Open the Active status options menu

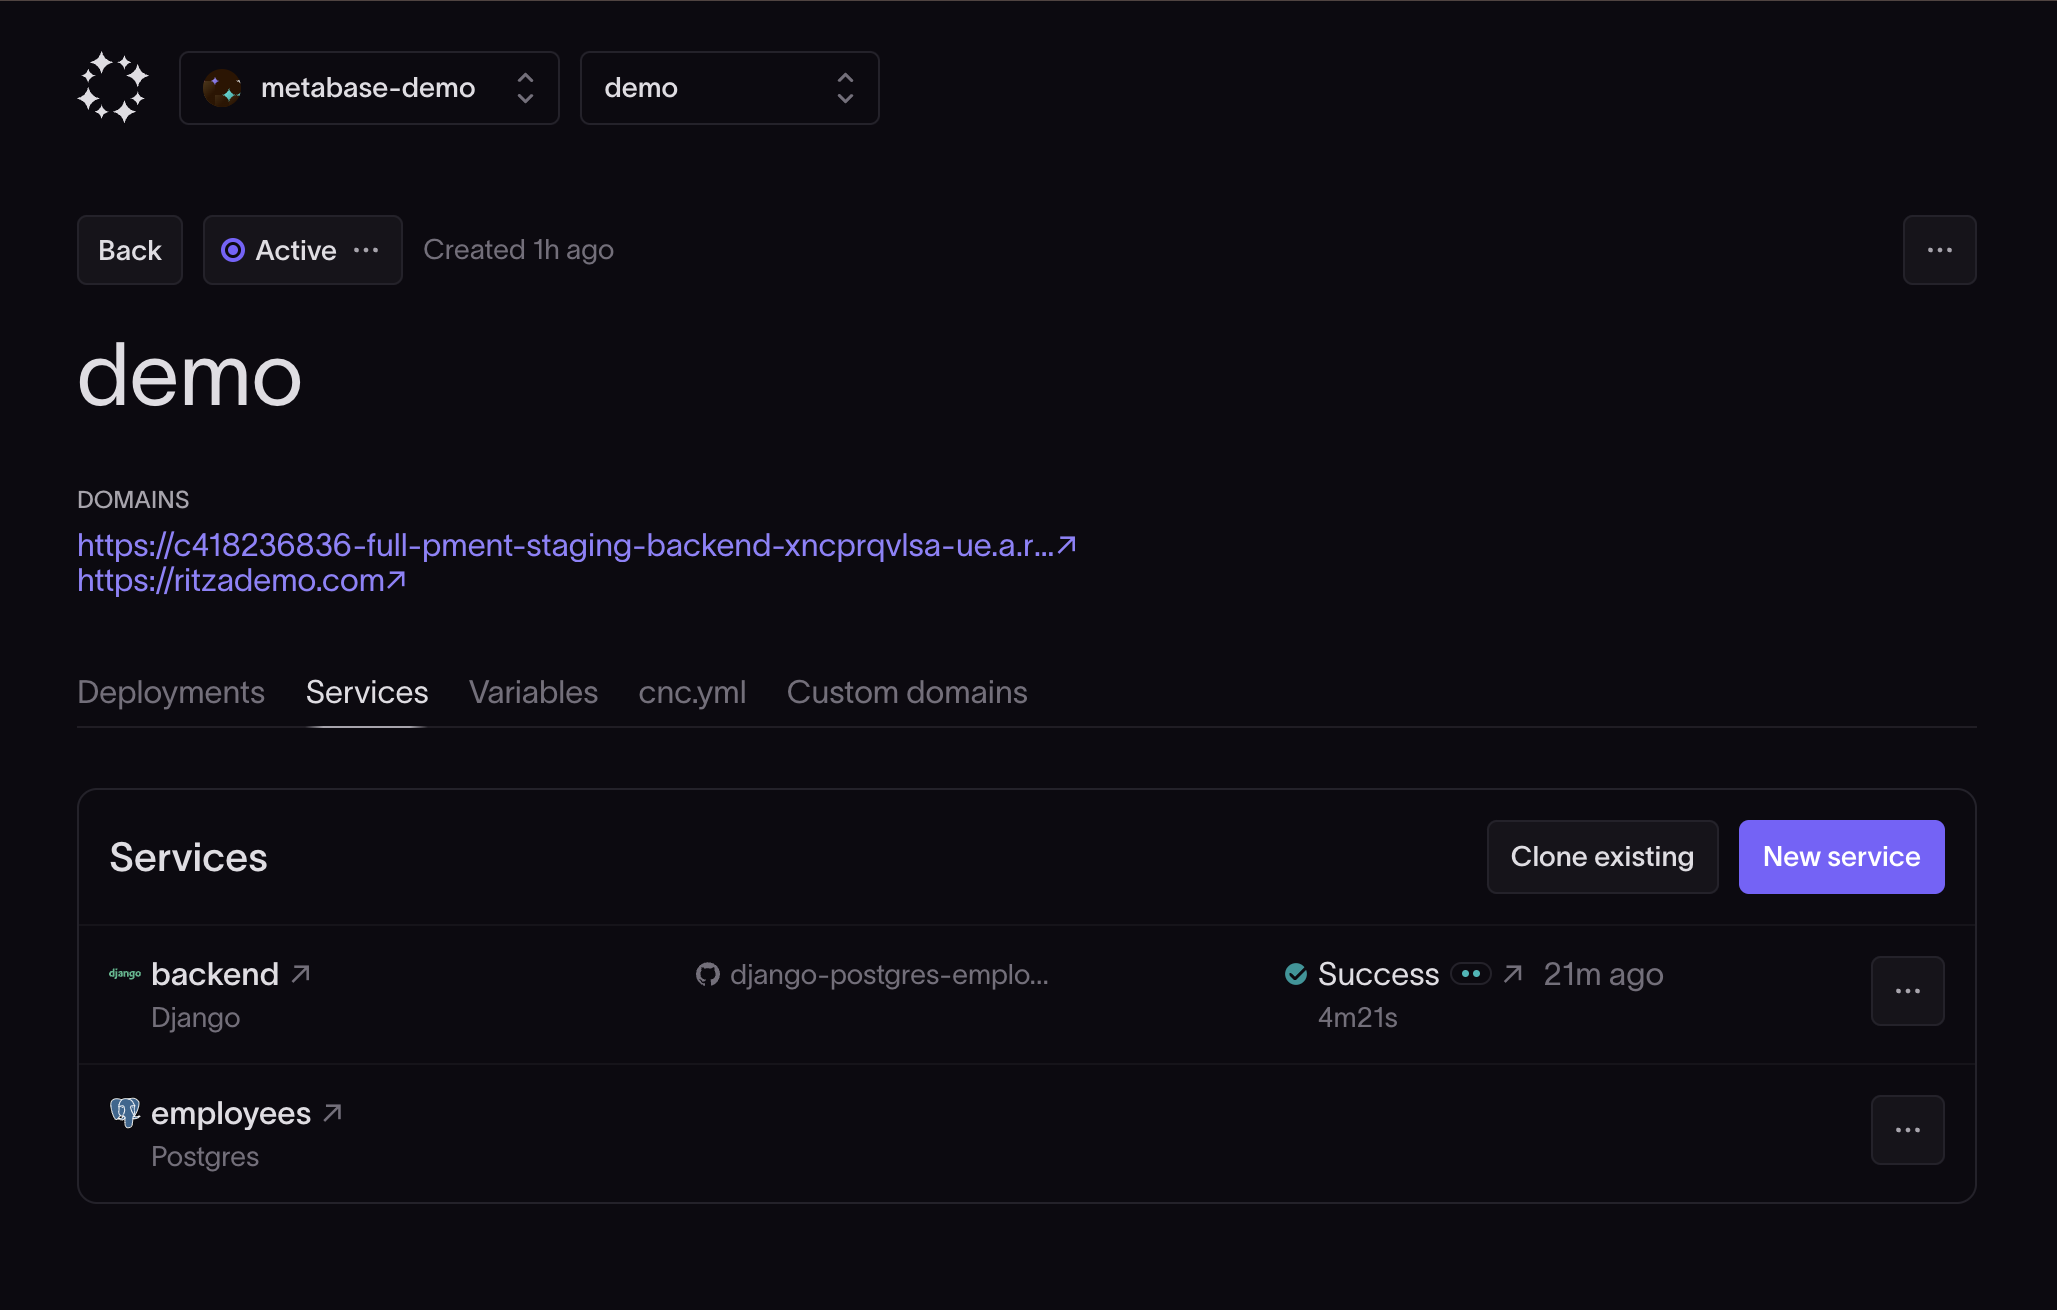tap(303, 250)
